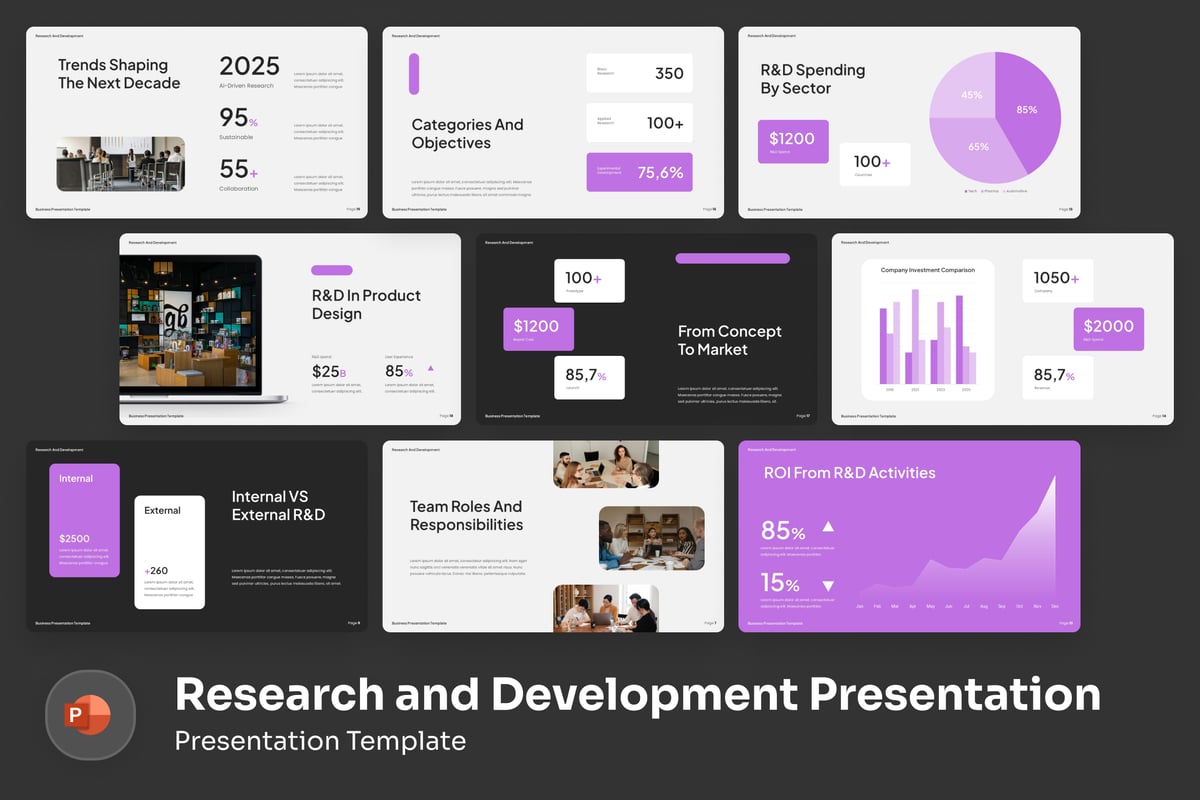1200x800 pixels.
Task: Click the white up arrow beside 85% ROI
Action: 827,527
